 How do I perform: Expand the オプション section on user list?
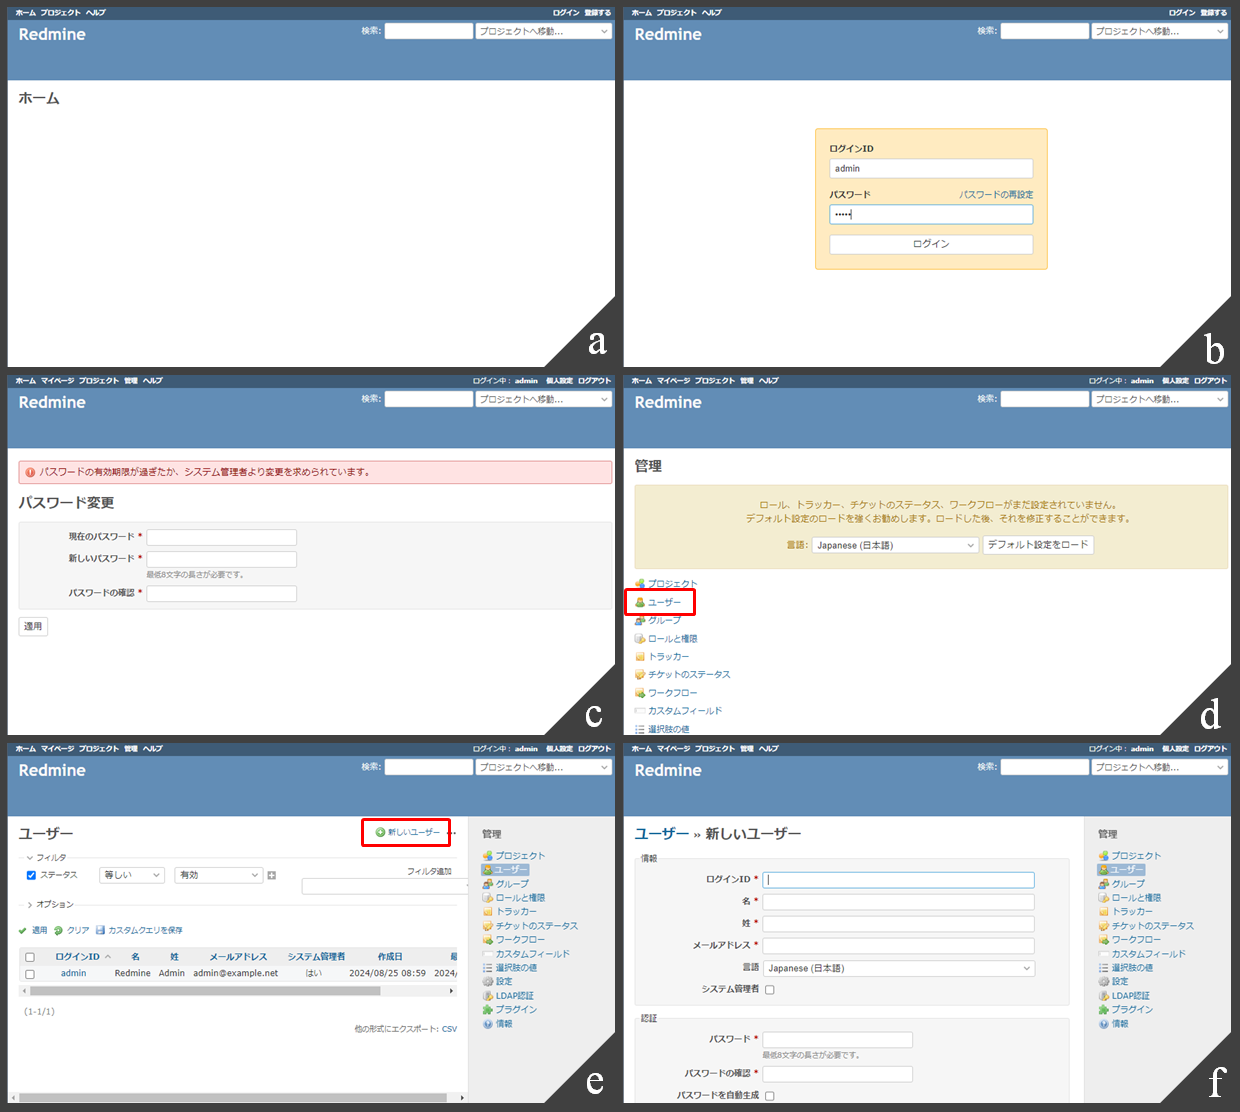(28, 905)
